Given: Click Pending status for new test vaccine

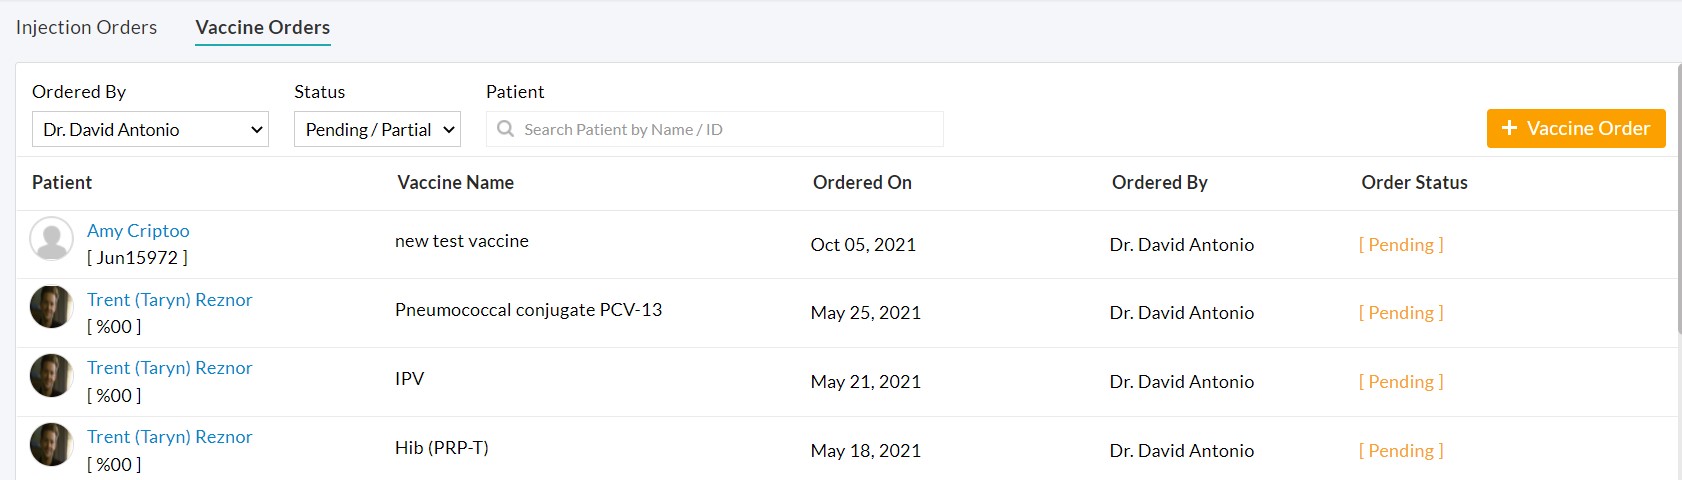Looking at the screenshot, I should point(1401,245).
